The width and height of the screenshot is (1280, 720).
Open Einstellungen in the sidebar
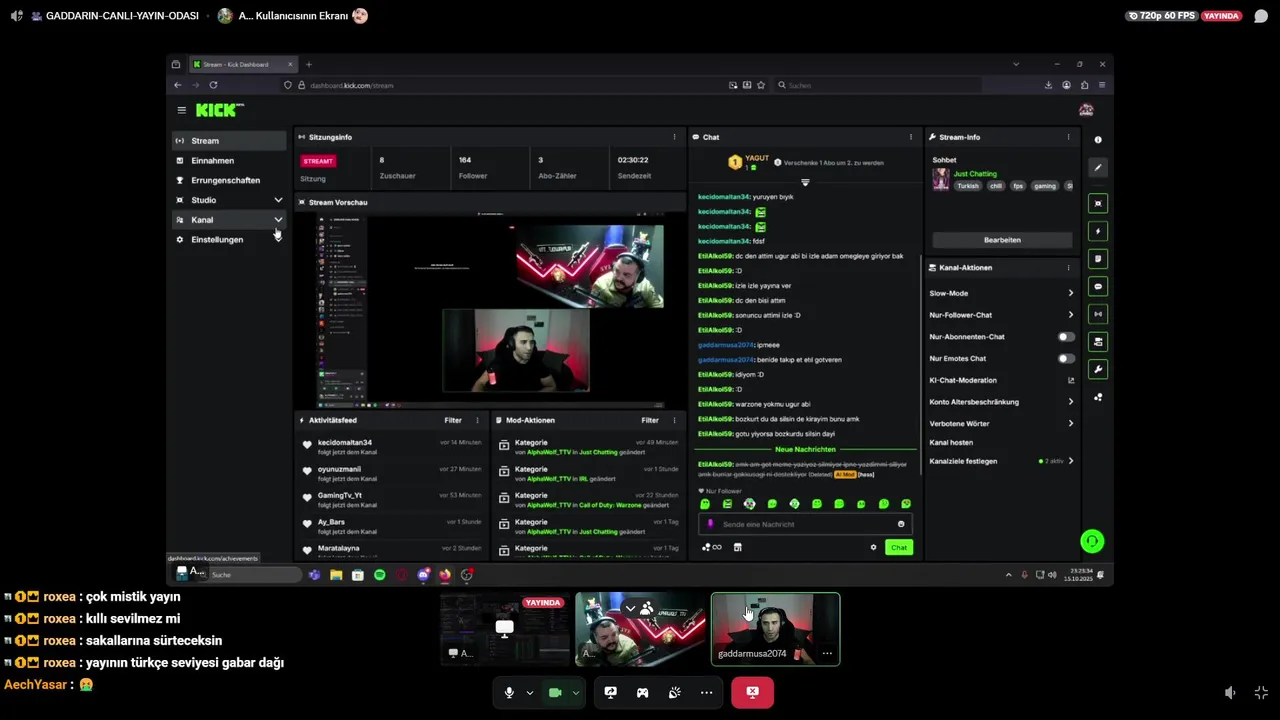[x=230, y=240]
